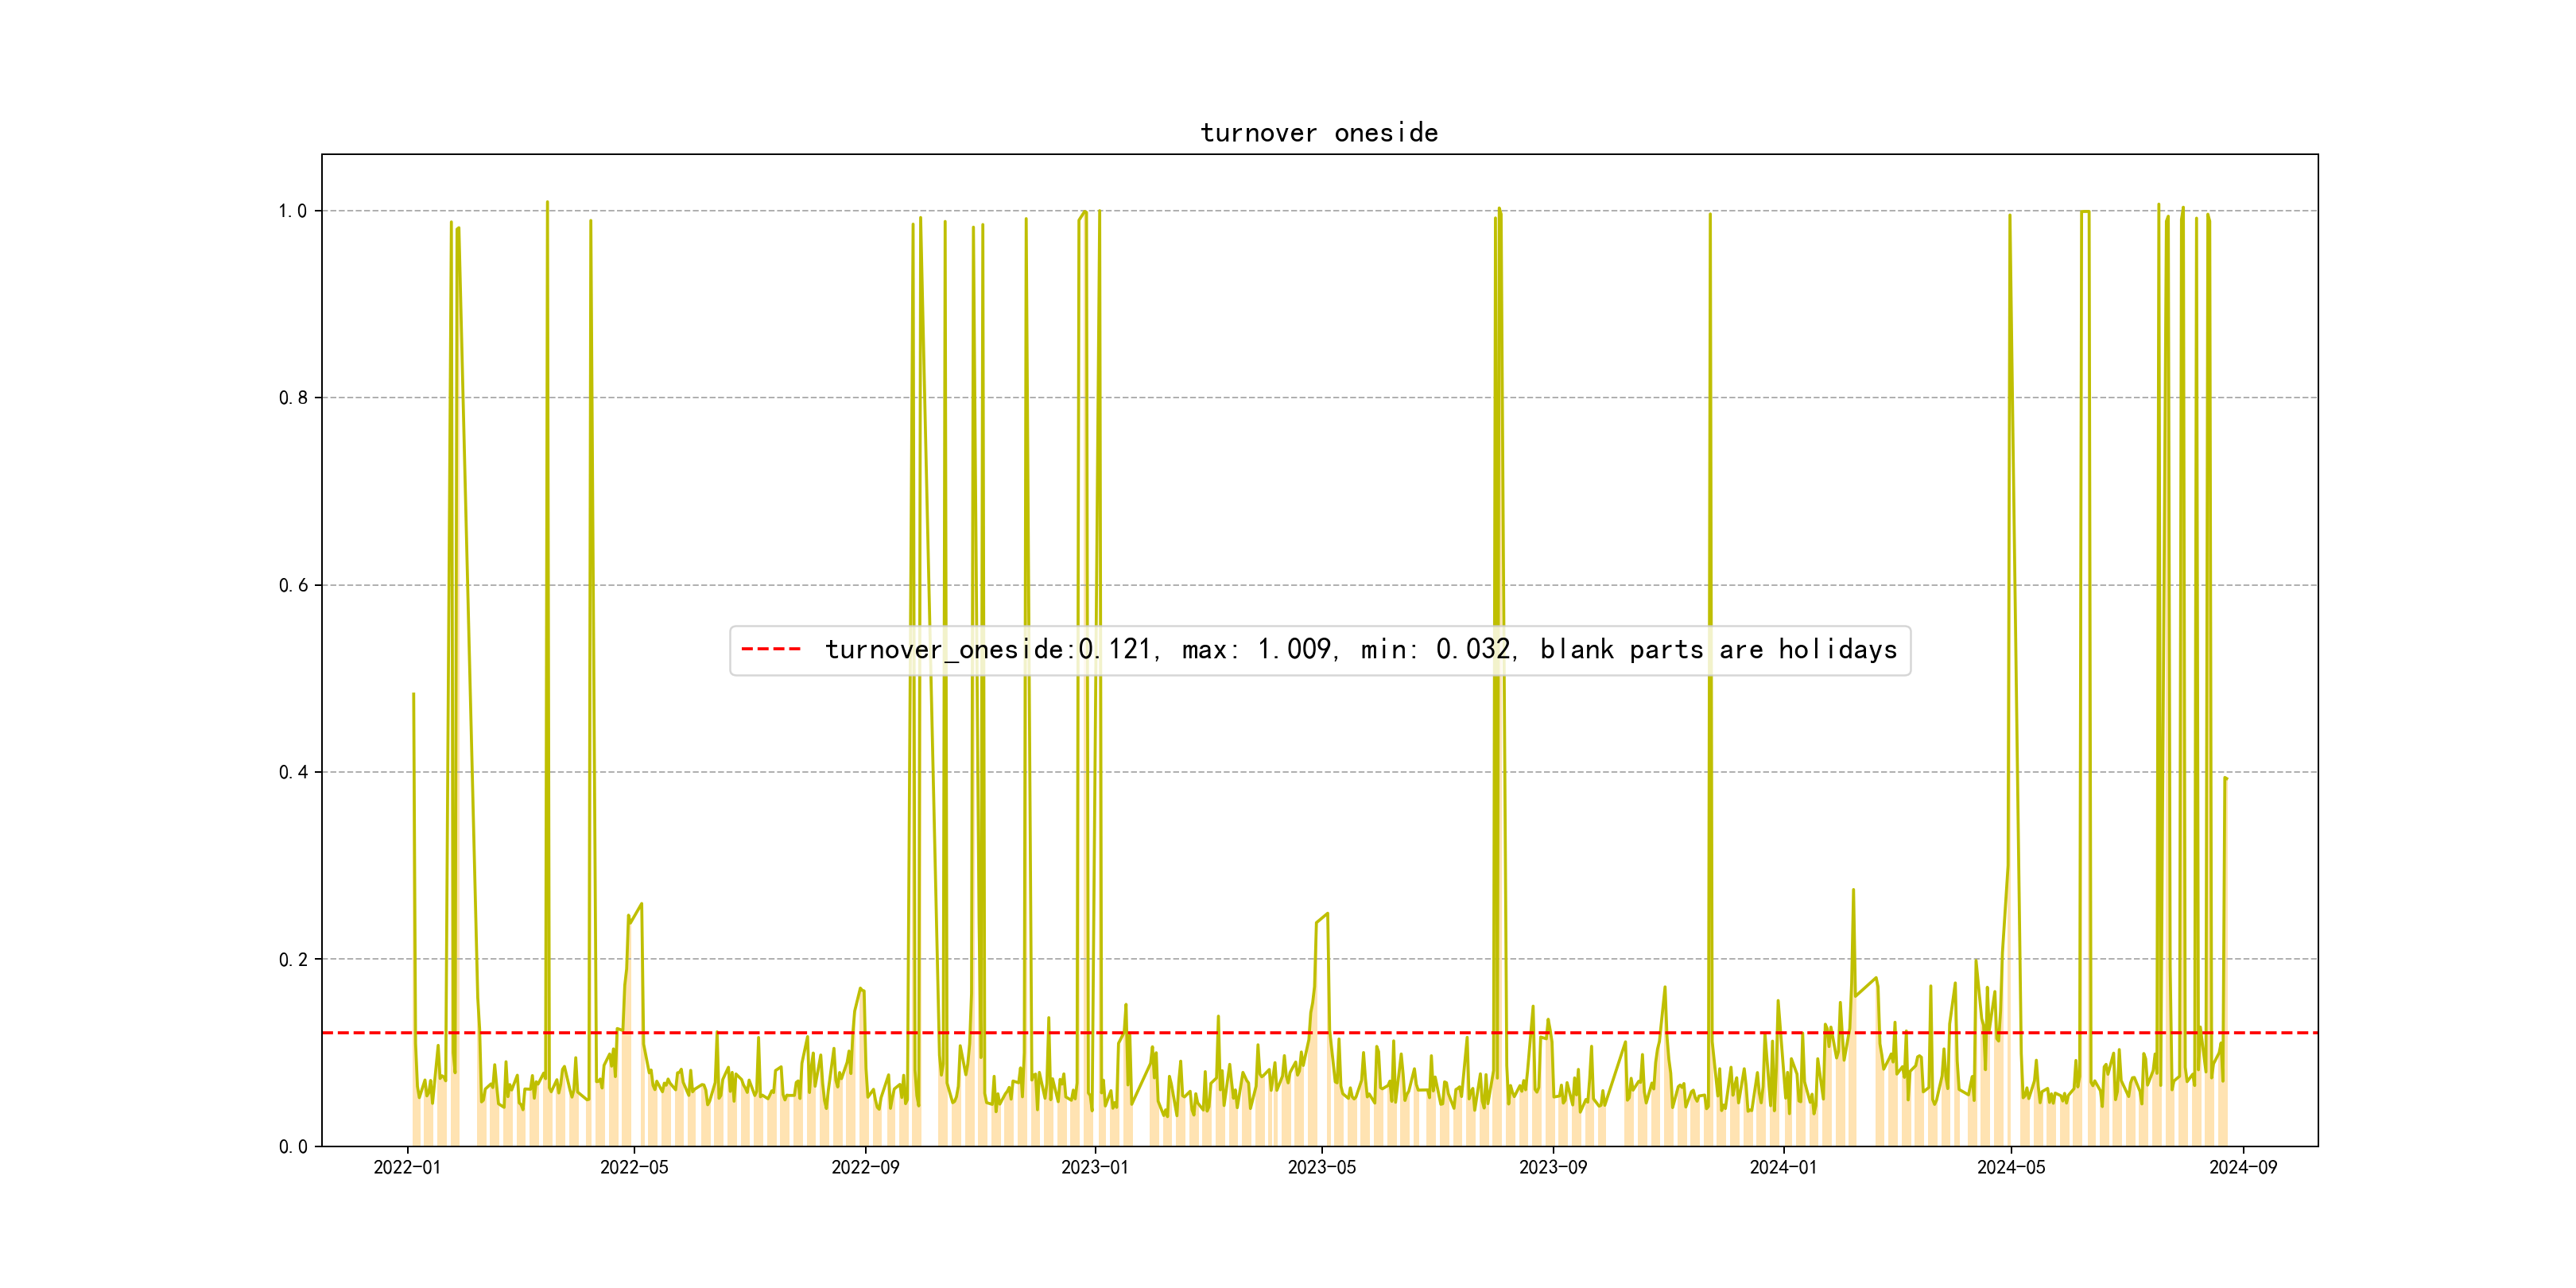Select the 2024-09 x-axis tick label

click(2242, 1167)
